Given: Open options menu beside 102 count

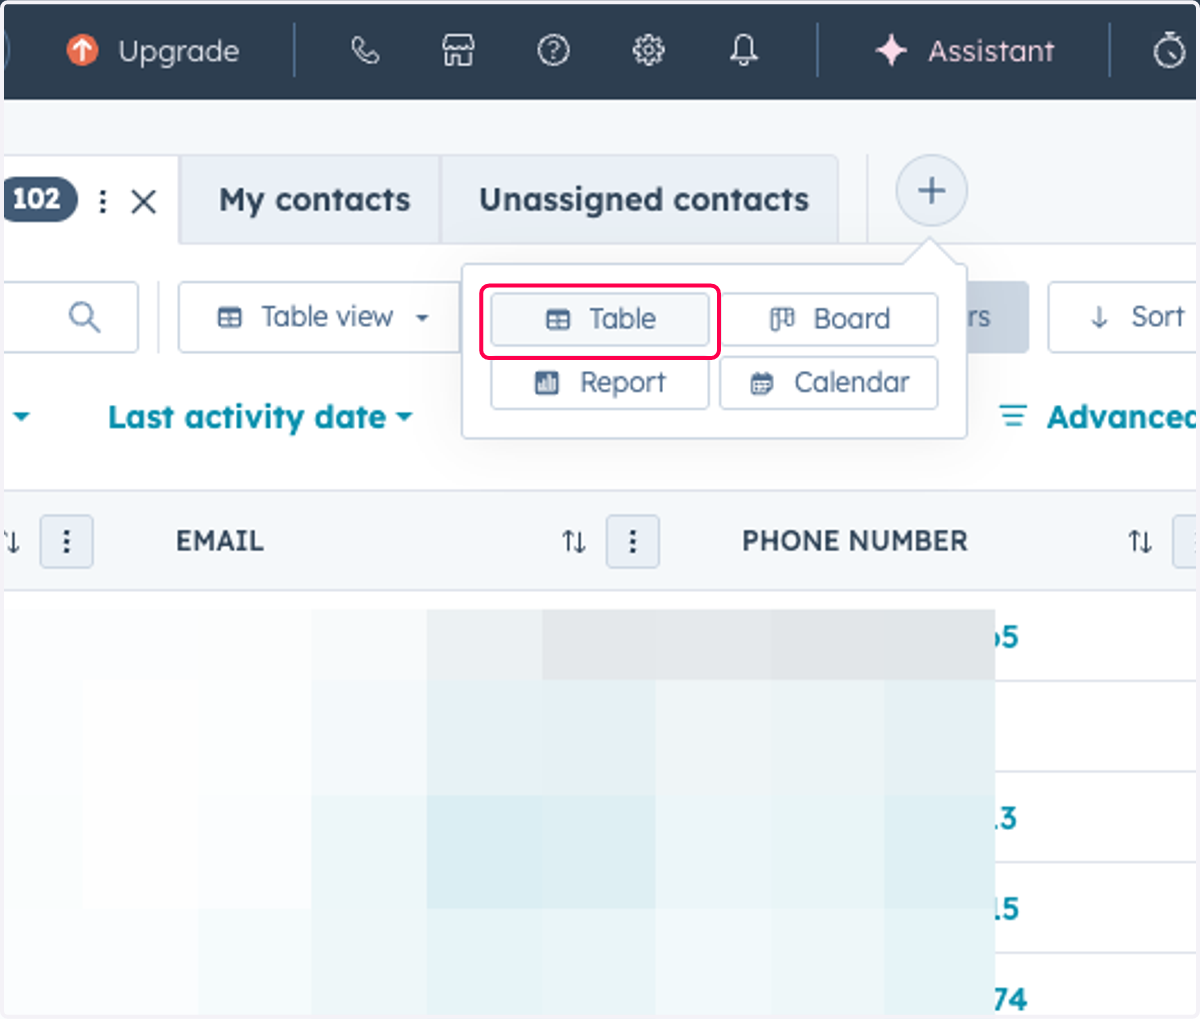Looking at the screenshot, I should pyautogui.click(x=103, y=201).
